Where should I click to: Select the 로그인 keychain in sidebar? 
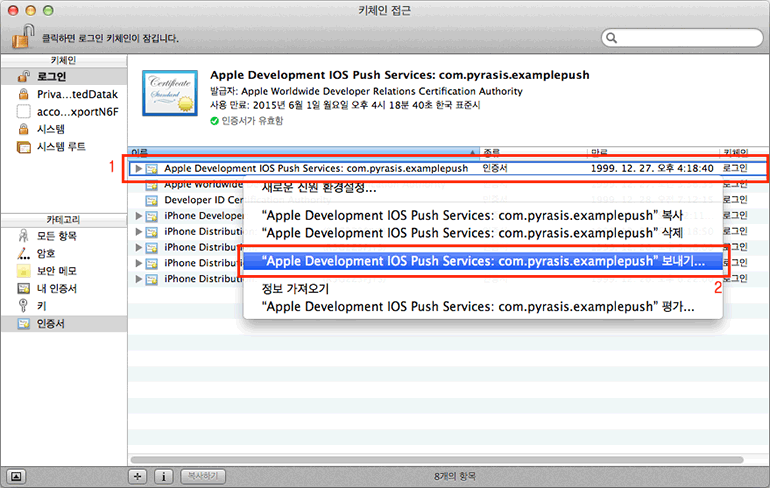pos(52,76)
